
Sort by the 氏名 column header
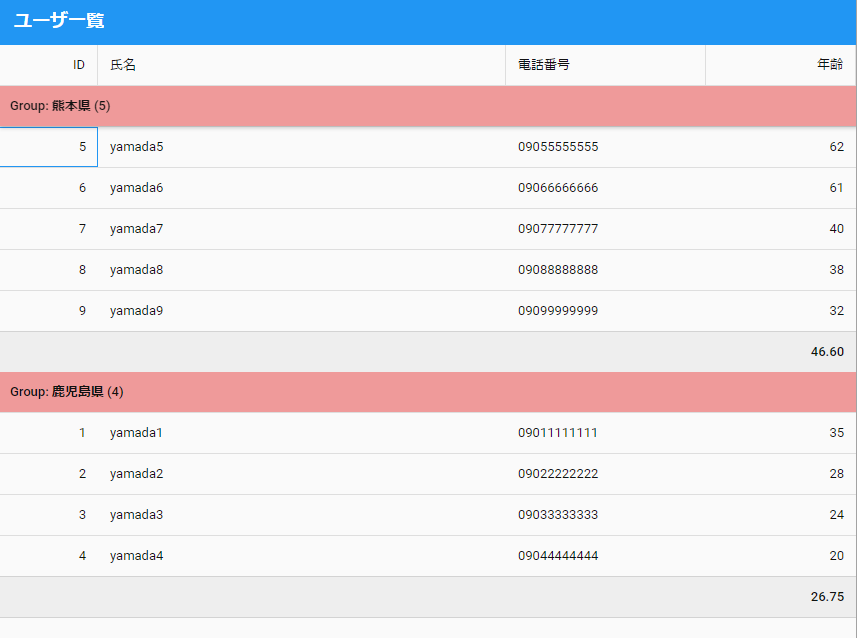tap(301, 65)
